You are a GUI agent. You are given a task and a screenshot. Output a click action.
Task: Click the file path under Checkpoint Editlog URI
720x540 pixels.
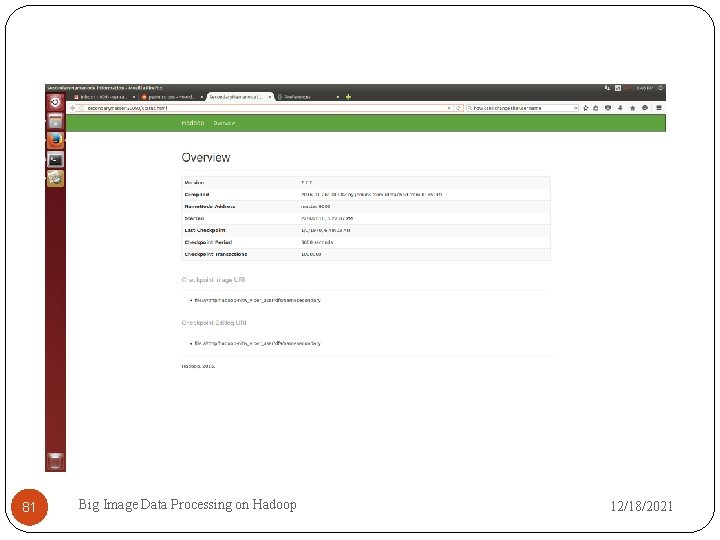click(257, 343)
